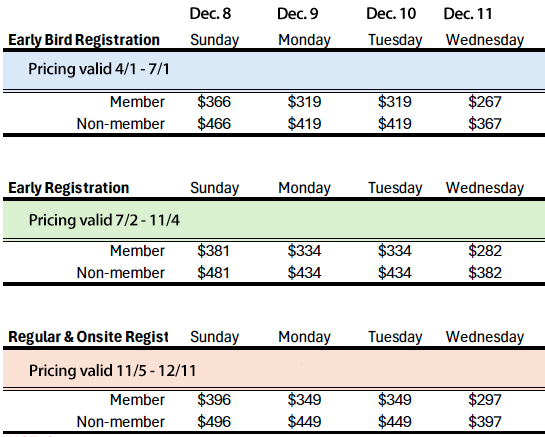Click Regular Non-member Wednesday price $397
This screenshot has height=437, width=545.
(485, 422)
